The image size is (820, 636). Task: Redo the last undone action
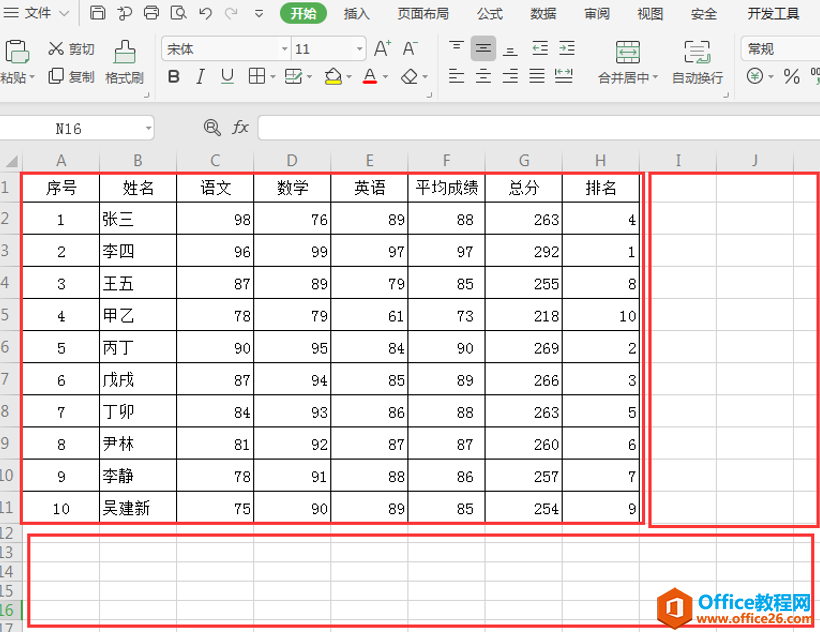tap(232, 13)
